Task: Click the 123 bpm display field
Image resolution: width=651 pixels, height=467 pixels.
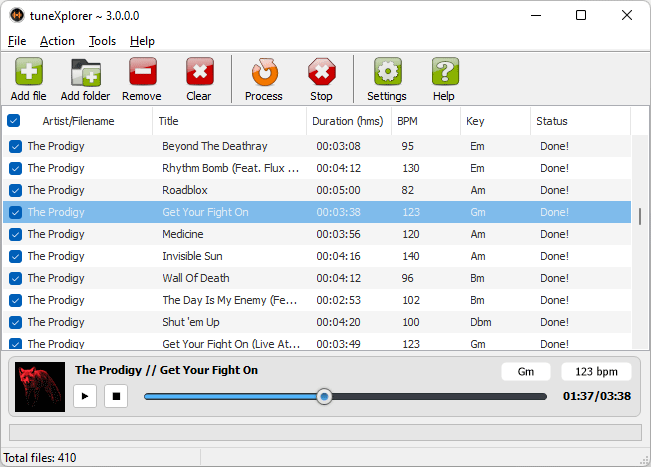Action: tap(596, 372)
